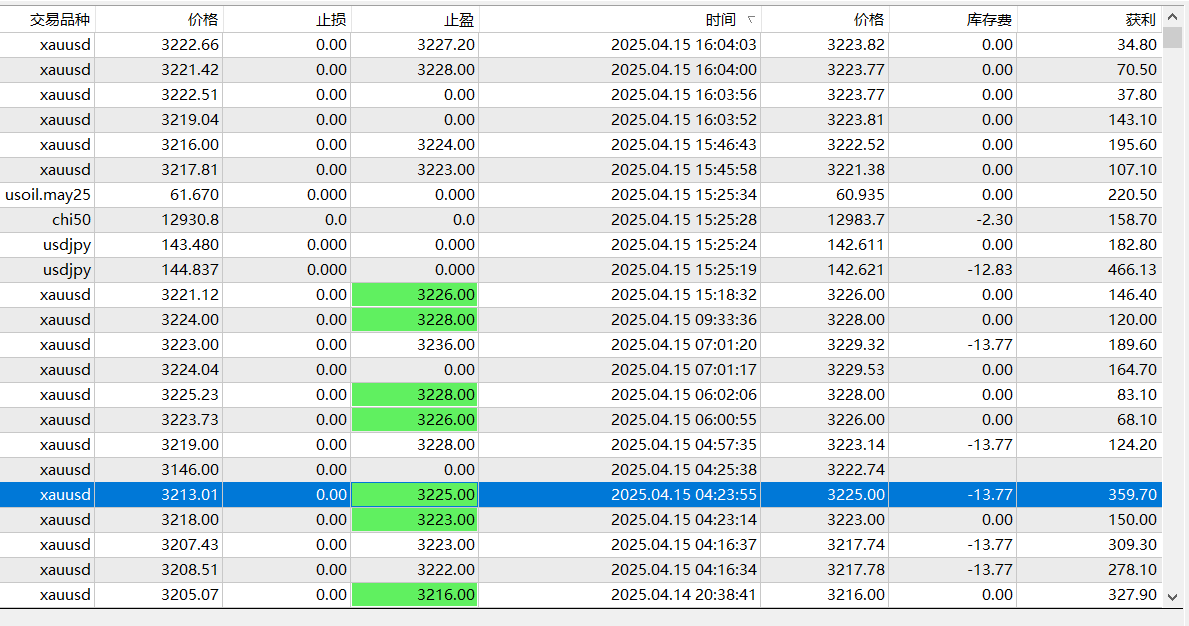Click close price 12983.7
Image resolution: width=1189 pixels, height=626 pixels.
856,220
